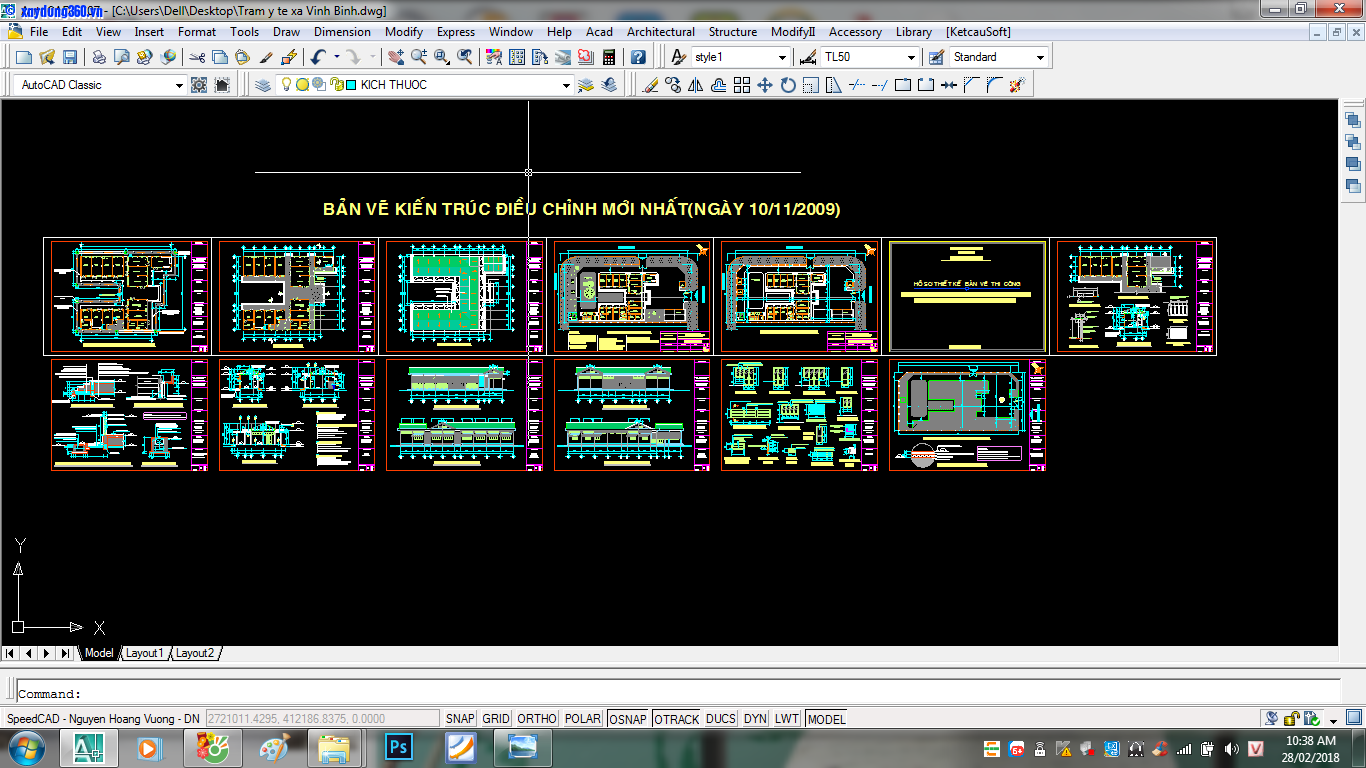1366x768 pixels.
Task: Toggle POLAR tracking in status bar
Action: tap(583, 719)
